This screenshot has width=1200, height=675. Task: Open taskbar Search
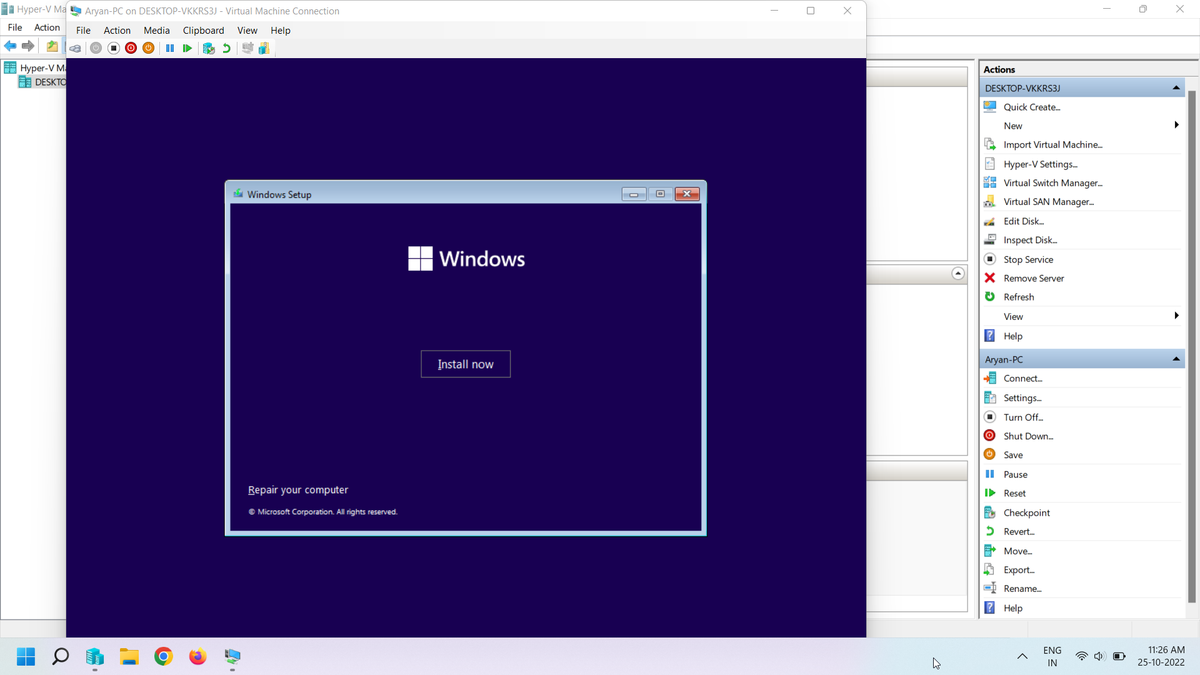click(x=60, y=657)
